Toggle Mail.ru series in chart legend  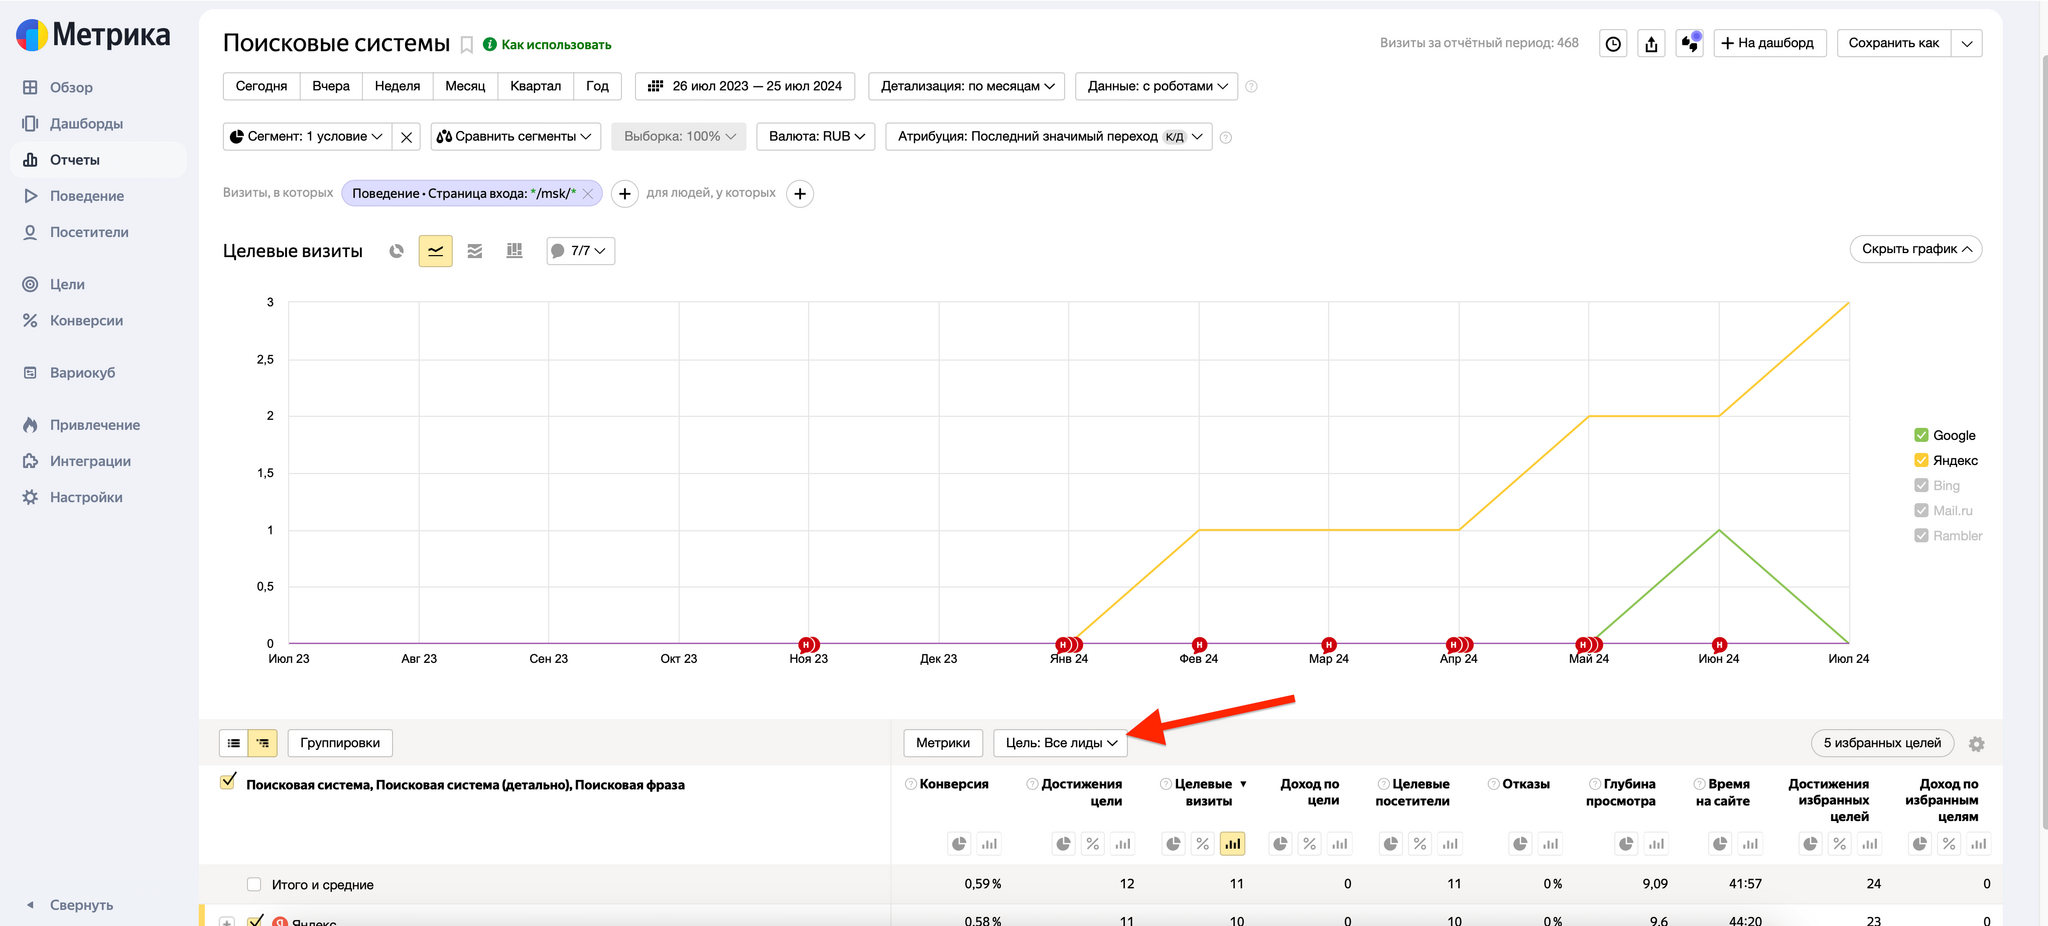click(1921, 510)
